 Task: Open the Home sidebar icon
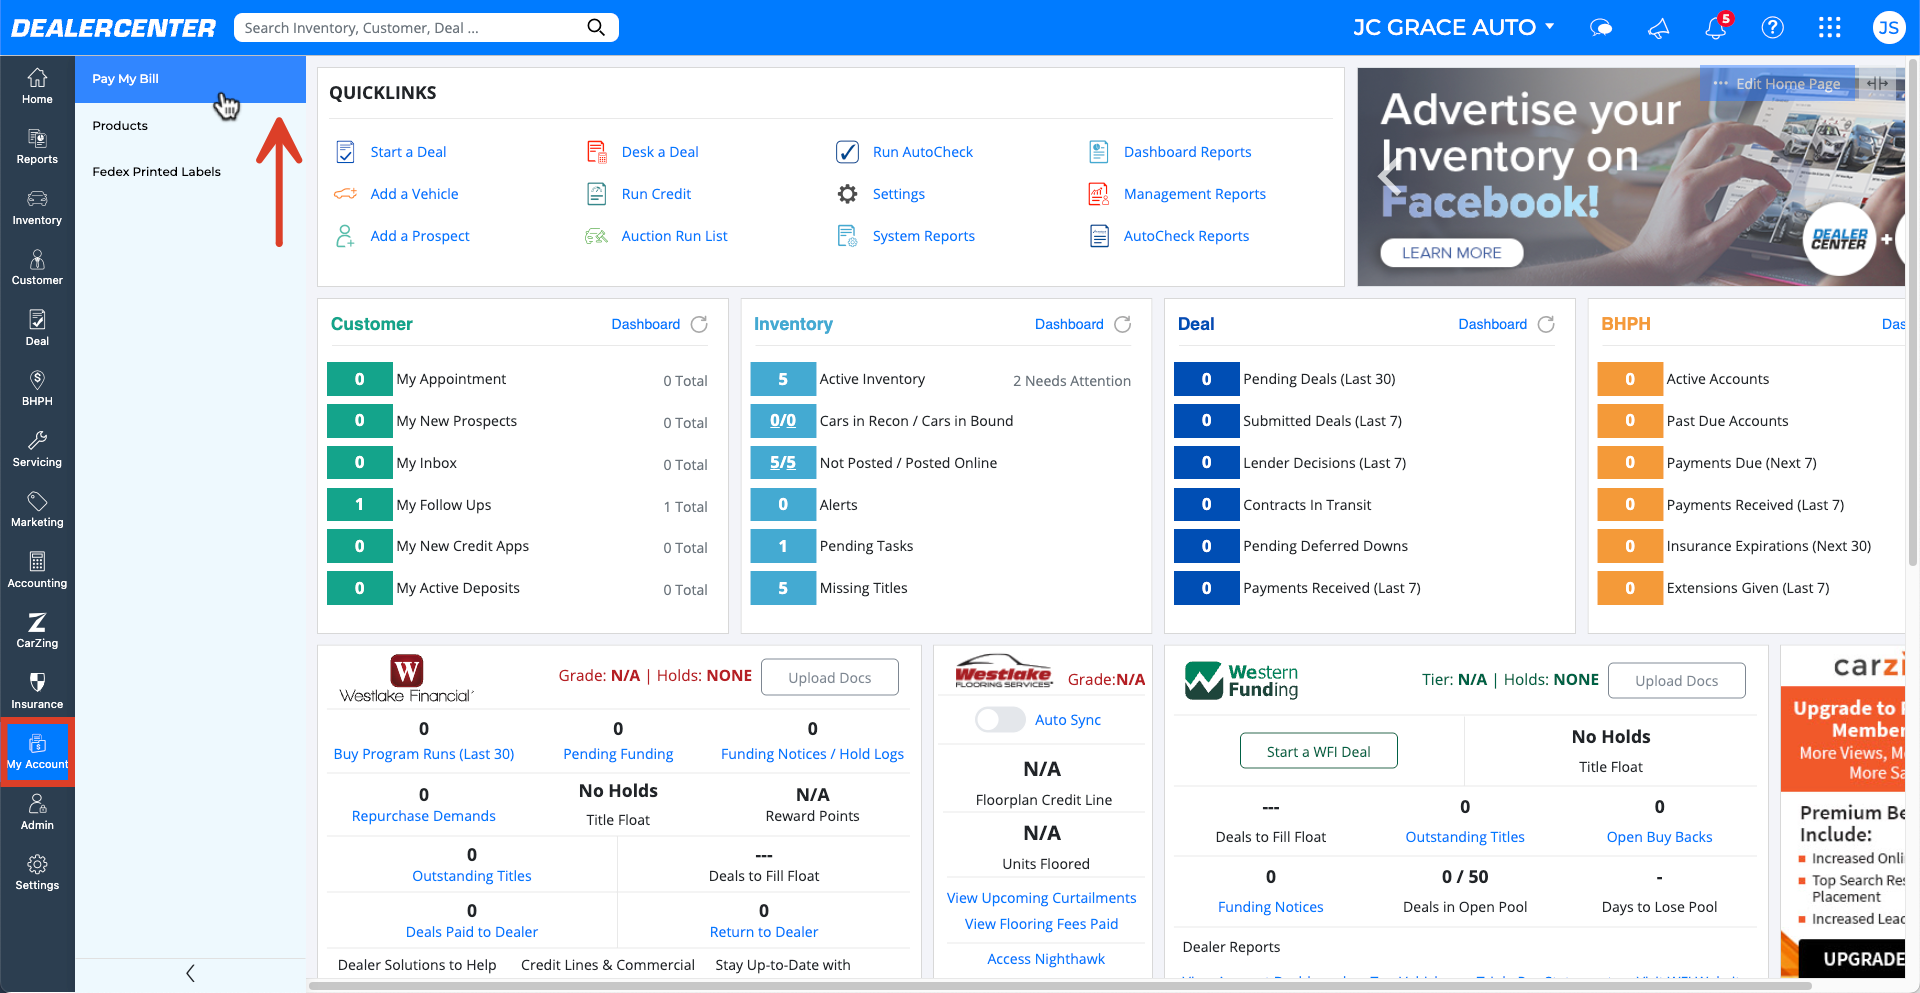pos(37,86)
